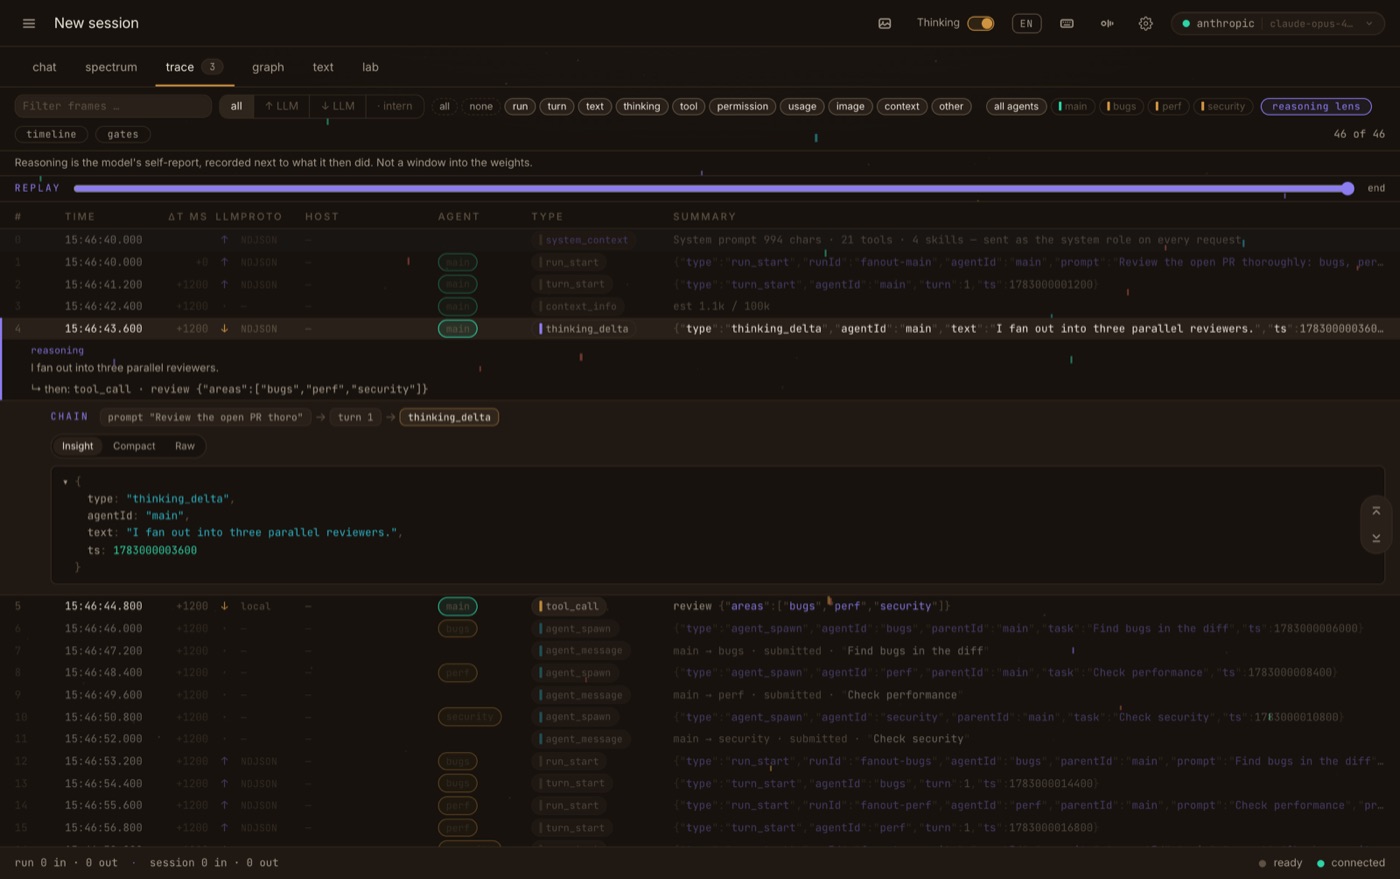Click the connected status indicator
Screen dimensions: 1400x879
point(1350,863)
